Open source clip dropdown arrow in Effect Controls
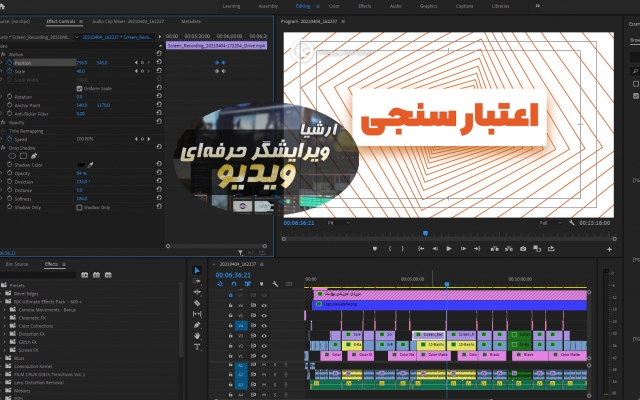 click(x=76, y=37)
